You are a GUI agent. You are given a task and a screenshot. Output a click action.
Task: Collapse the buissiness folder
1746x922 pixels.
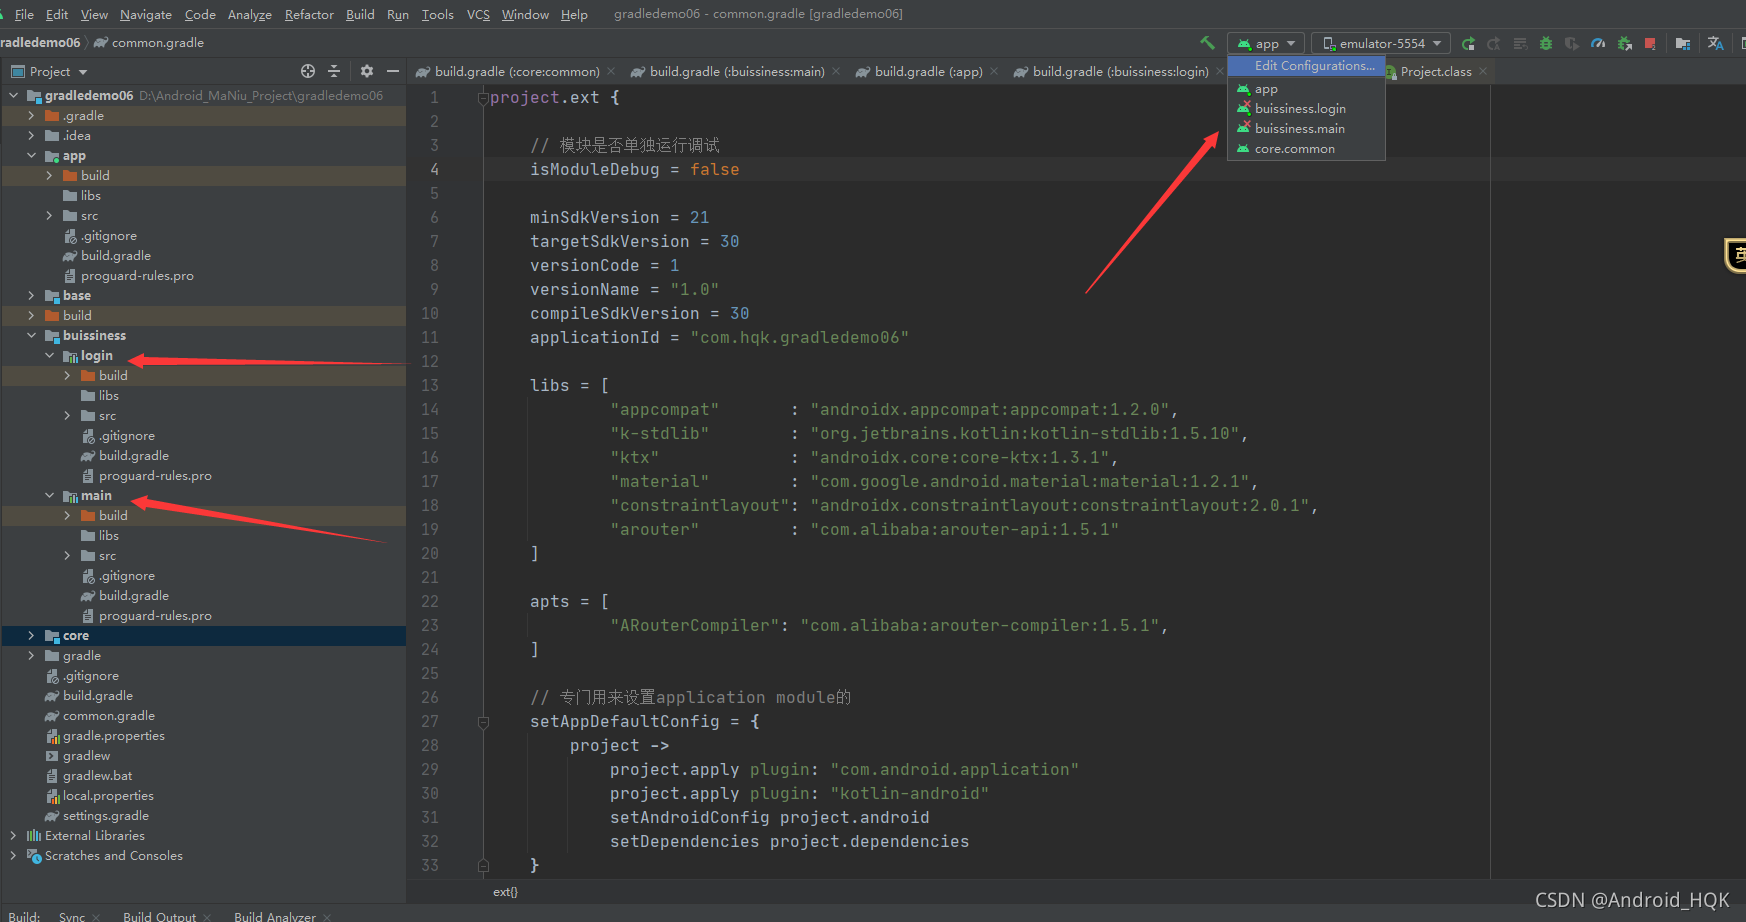pos(31,335)
